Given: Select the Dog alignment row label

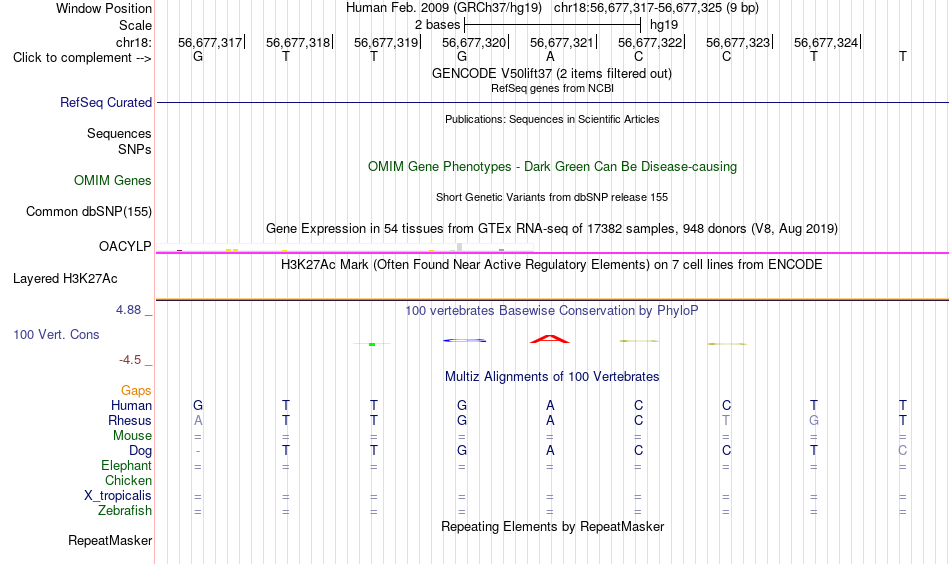Looking at the screenshot, I should (141, 451).
